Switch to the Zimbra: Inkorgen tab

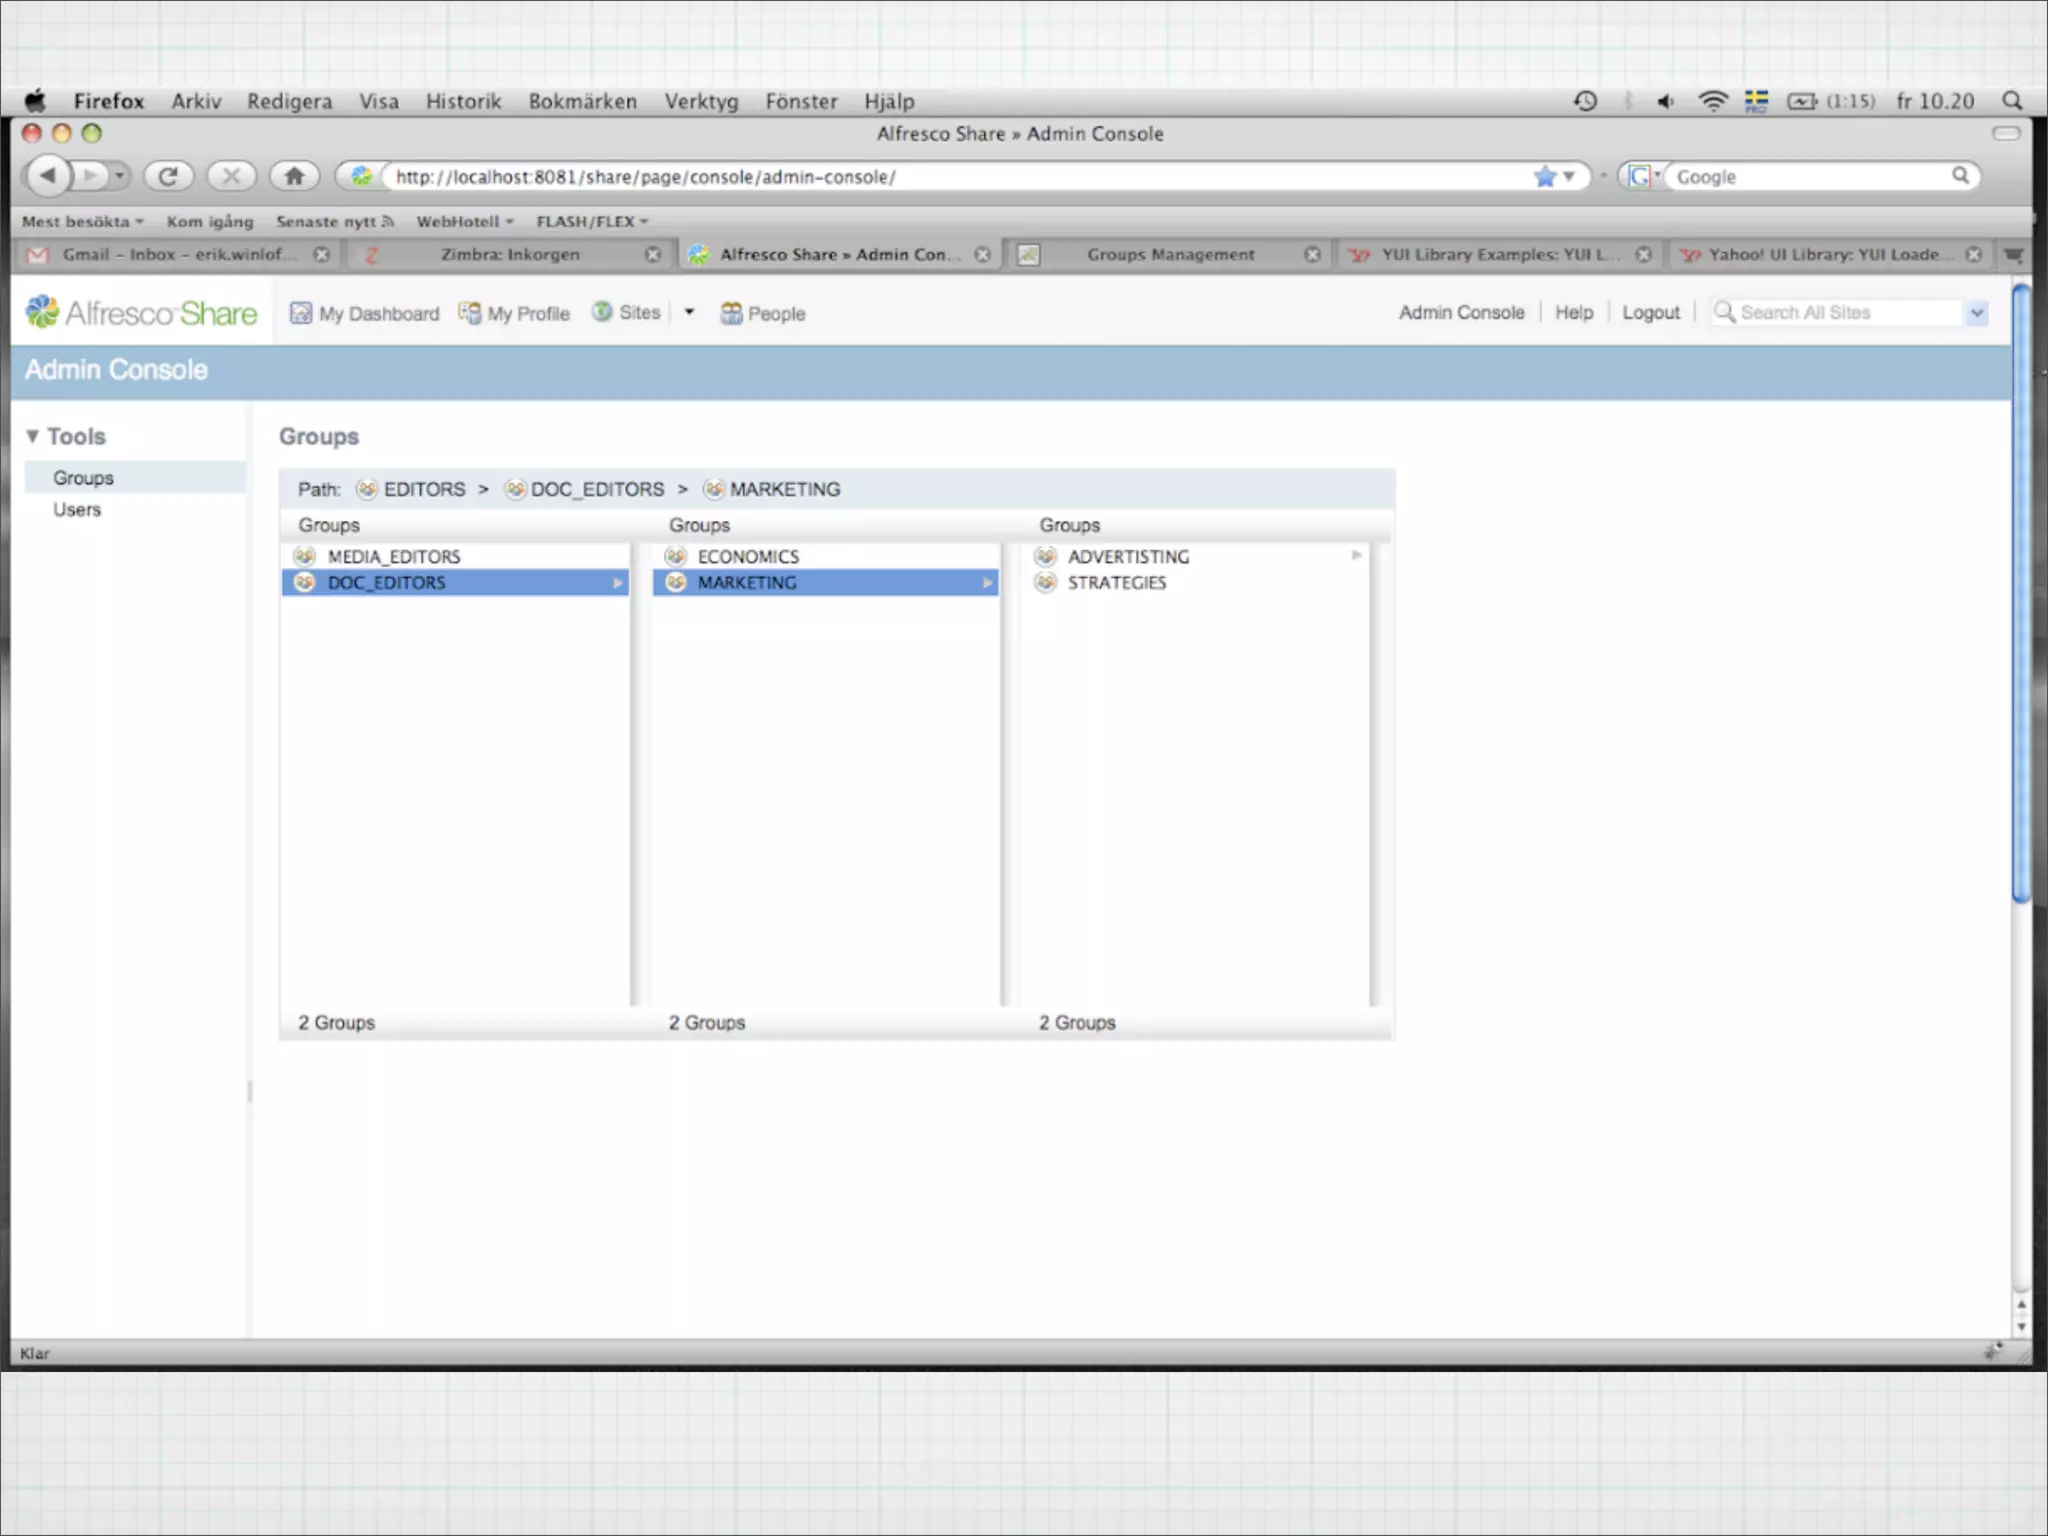pyautogui.click(x=509, y=254)
